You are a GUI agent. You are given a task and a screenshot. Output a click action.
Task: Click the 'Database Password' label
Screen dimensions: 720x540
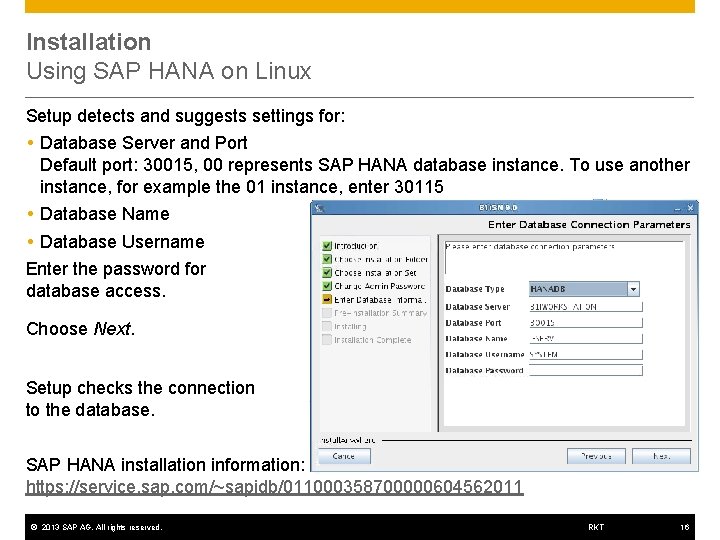tap(484, 371)
